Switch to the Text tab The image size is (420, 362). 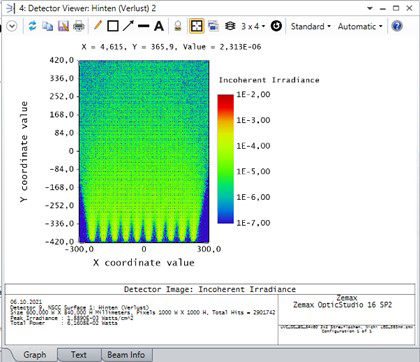click(79, 355)
